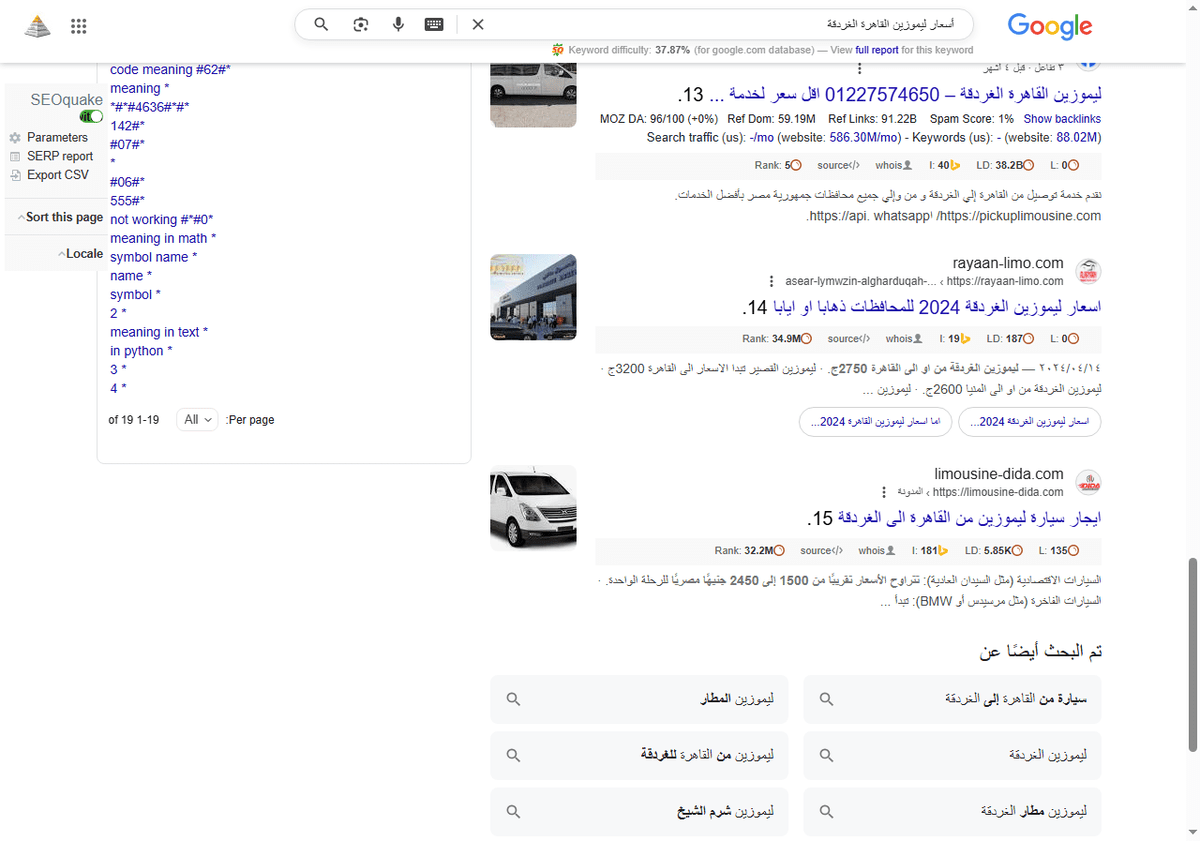Activate voice search microphone
The width and height of the screenshot is (1200, 841).
tap(398, 24)
